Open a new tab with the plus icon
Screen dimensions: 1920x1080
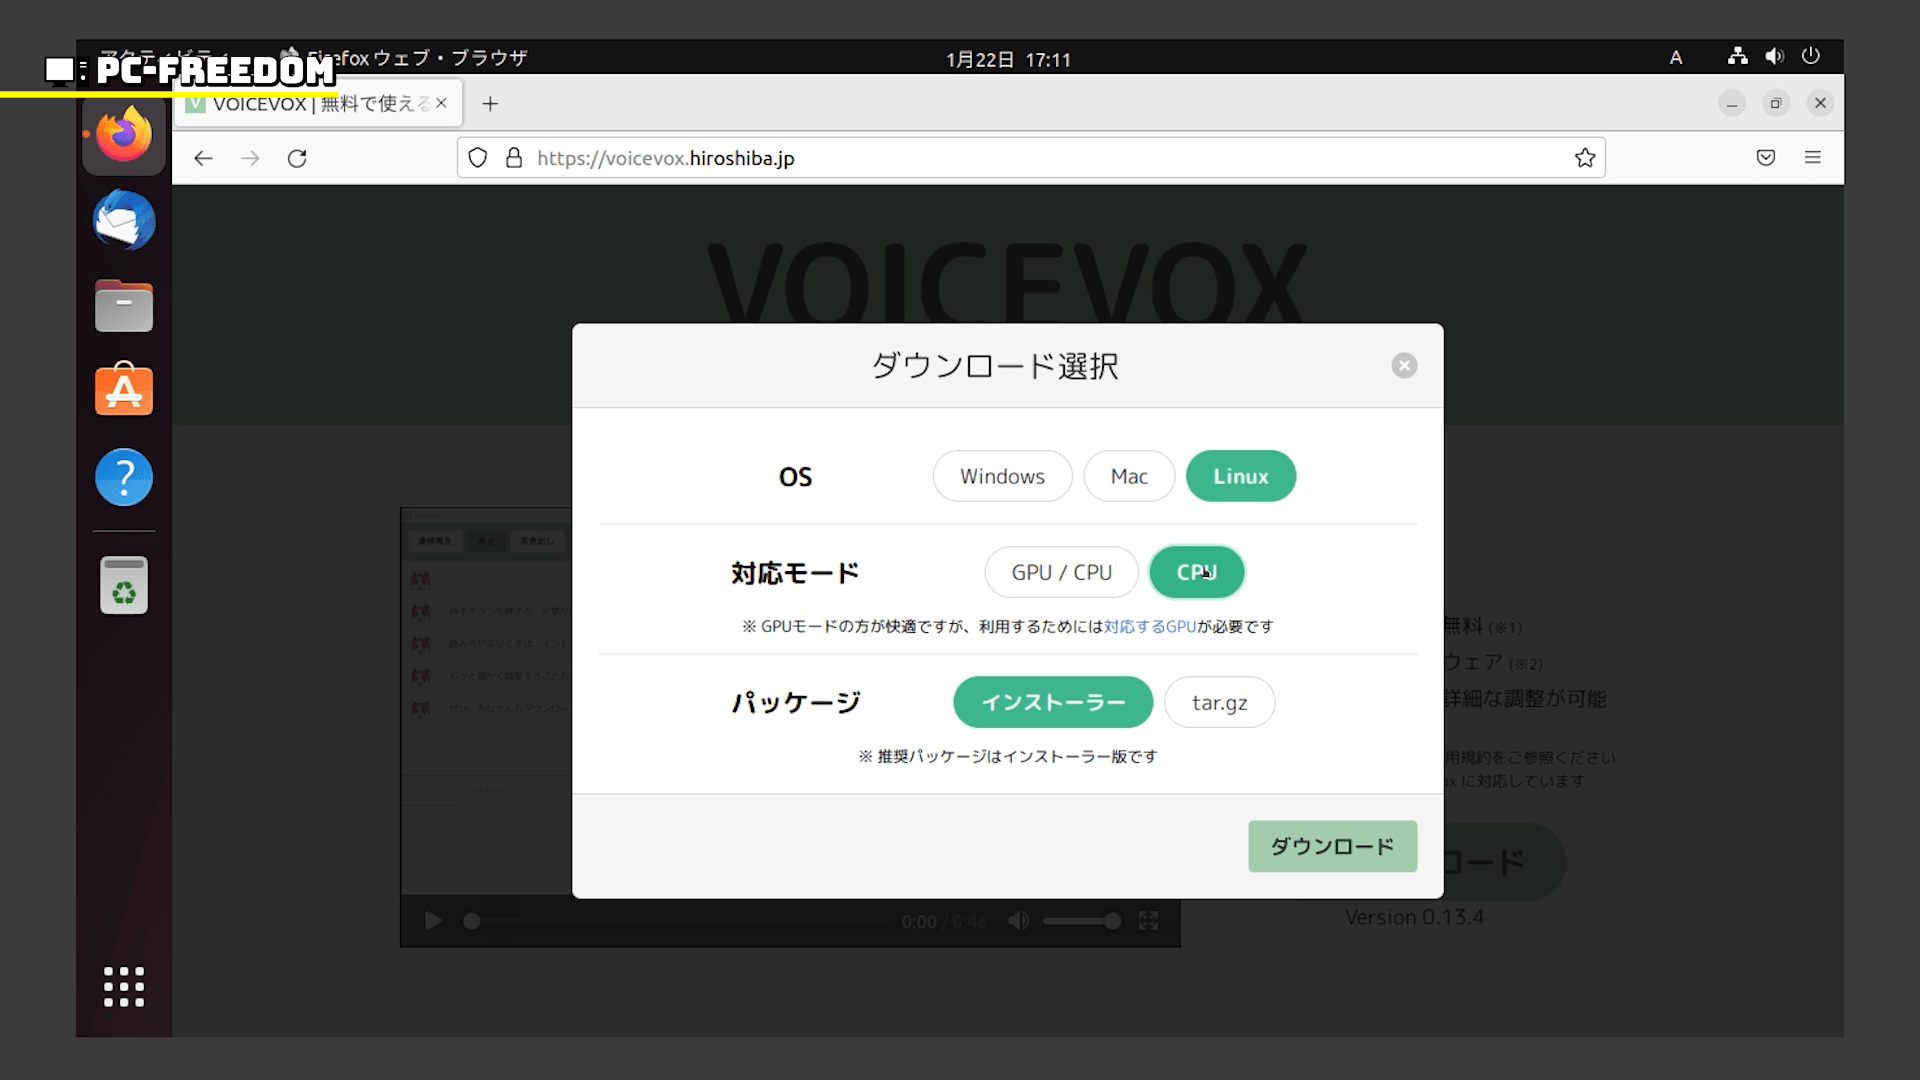coord(490,104)
